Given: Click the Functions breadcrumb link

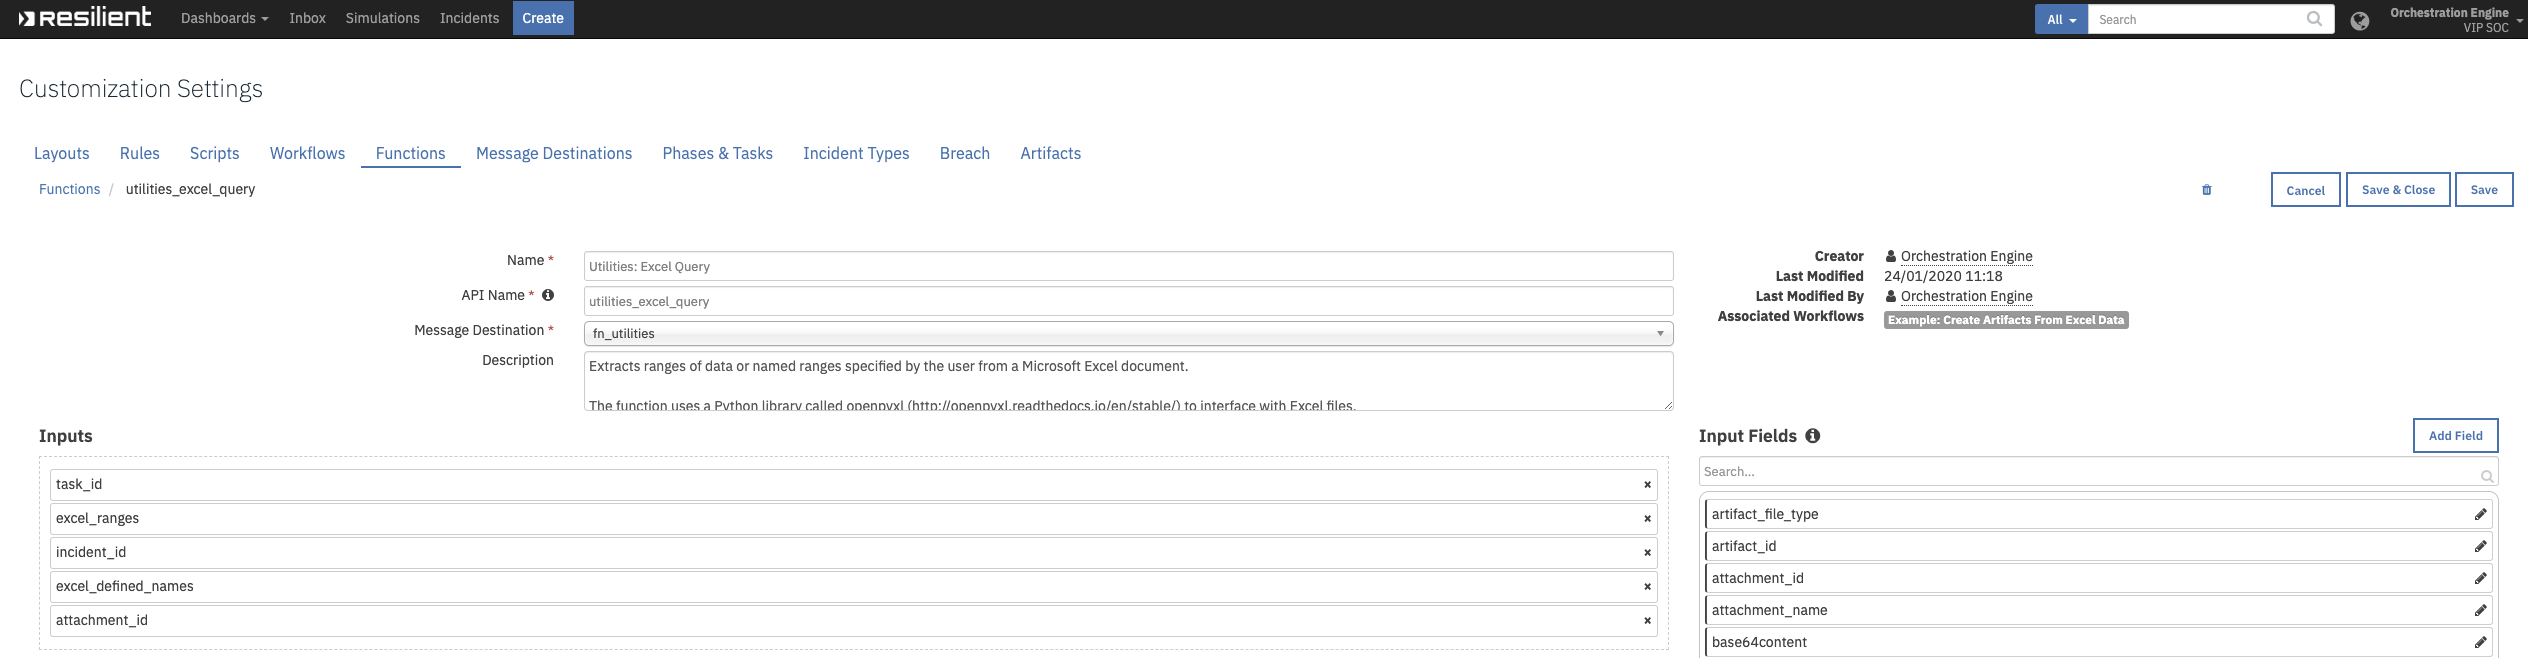Looking at the screenshot, I should [x=69, y=189].
